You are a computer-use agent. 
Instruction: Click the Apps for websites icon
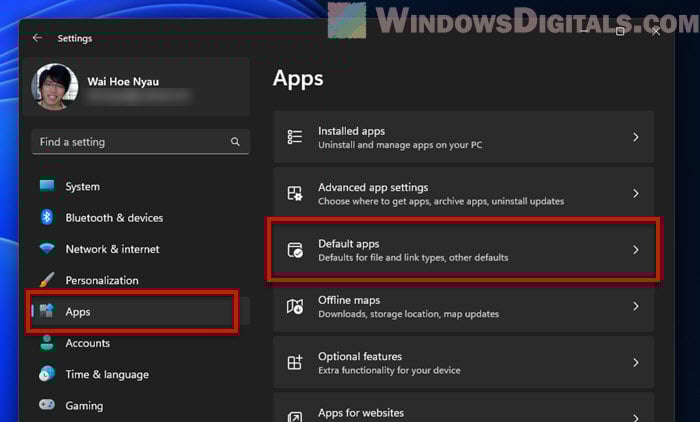(x=295, y=417)
